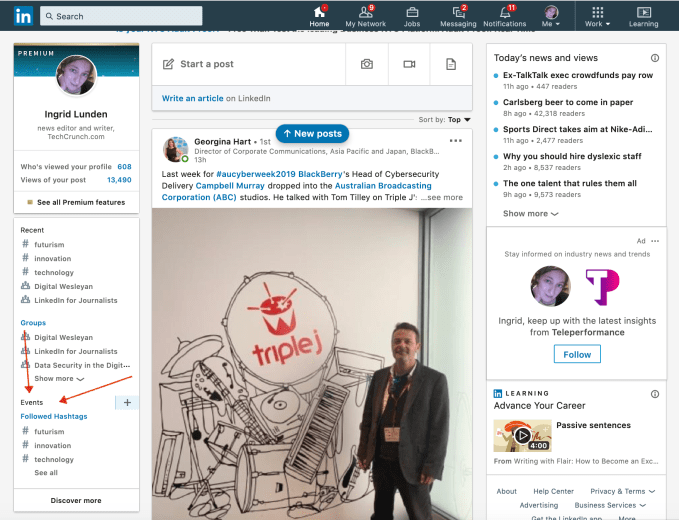Open the Campbell Murray mention link
This screenshot has height=520, width=679.
click(x=230, y=186)
